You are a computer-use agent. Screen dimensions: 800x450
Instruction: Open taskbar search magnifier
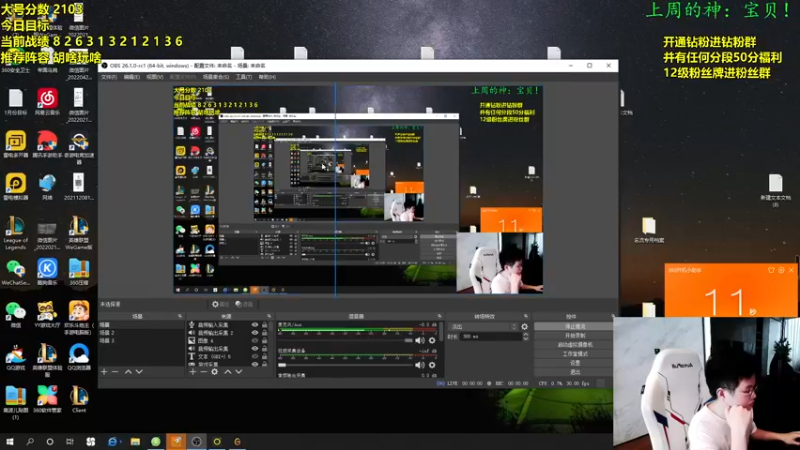point(30,442)
